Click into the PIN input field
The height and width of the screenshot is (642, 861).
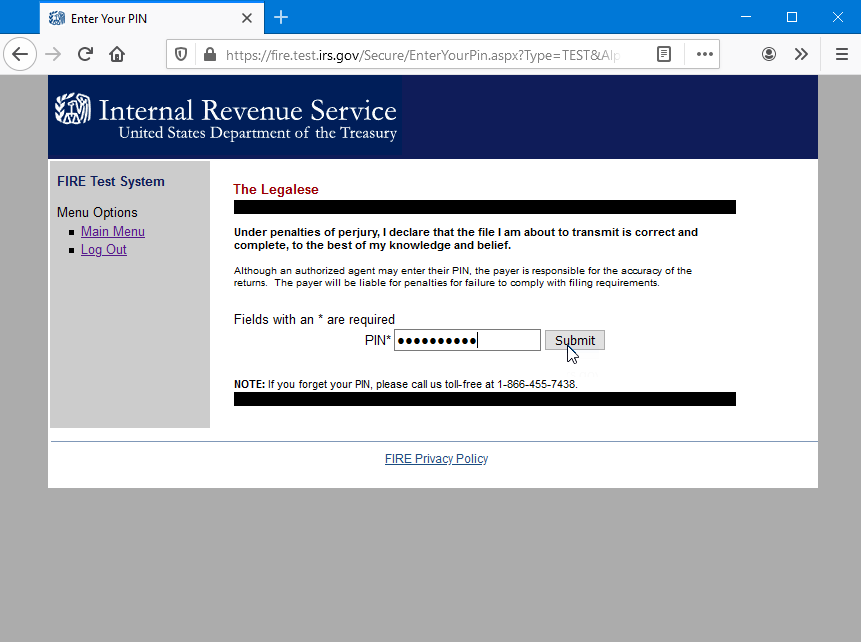click(x=467, y=340)
